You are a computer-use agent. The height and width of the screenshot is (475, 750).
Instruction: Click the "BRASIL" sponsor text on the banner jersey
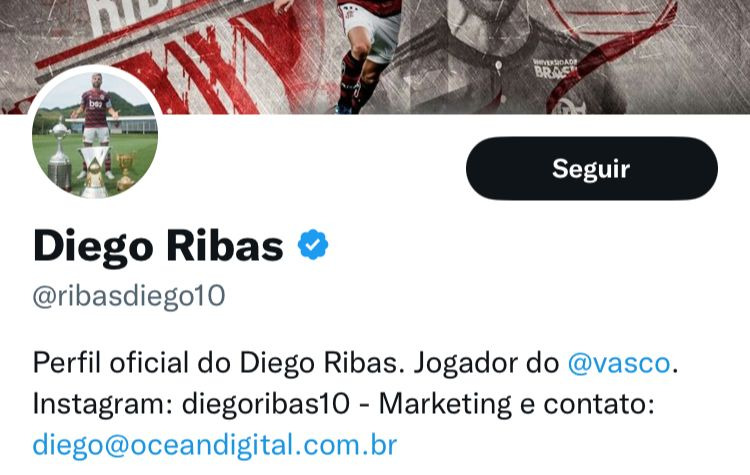coord(555,71)
